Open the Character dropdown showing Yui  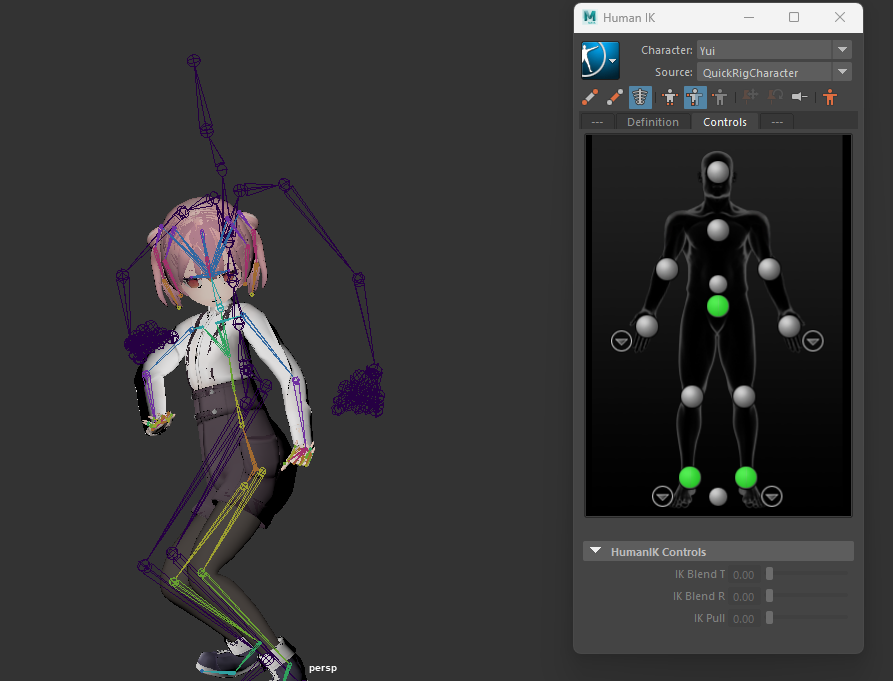[842, 50]
